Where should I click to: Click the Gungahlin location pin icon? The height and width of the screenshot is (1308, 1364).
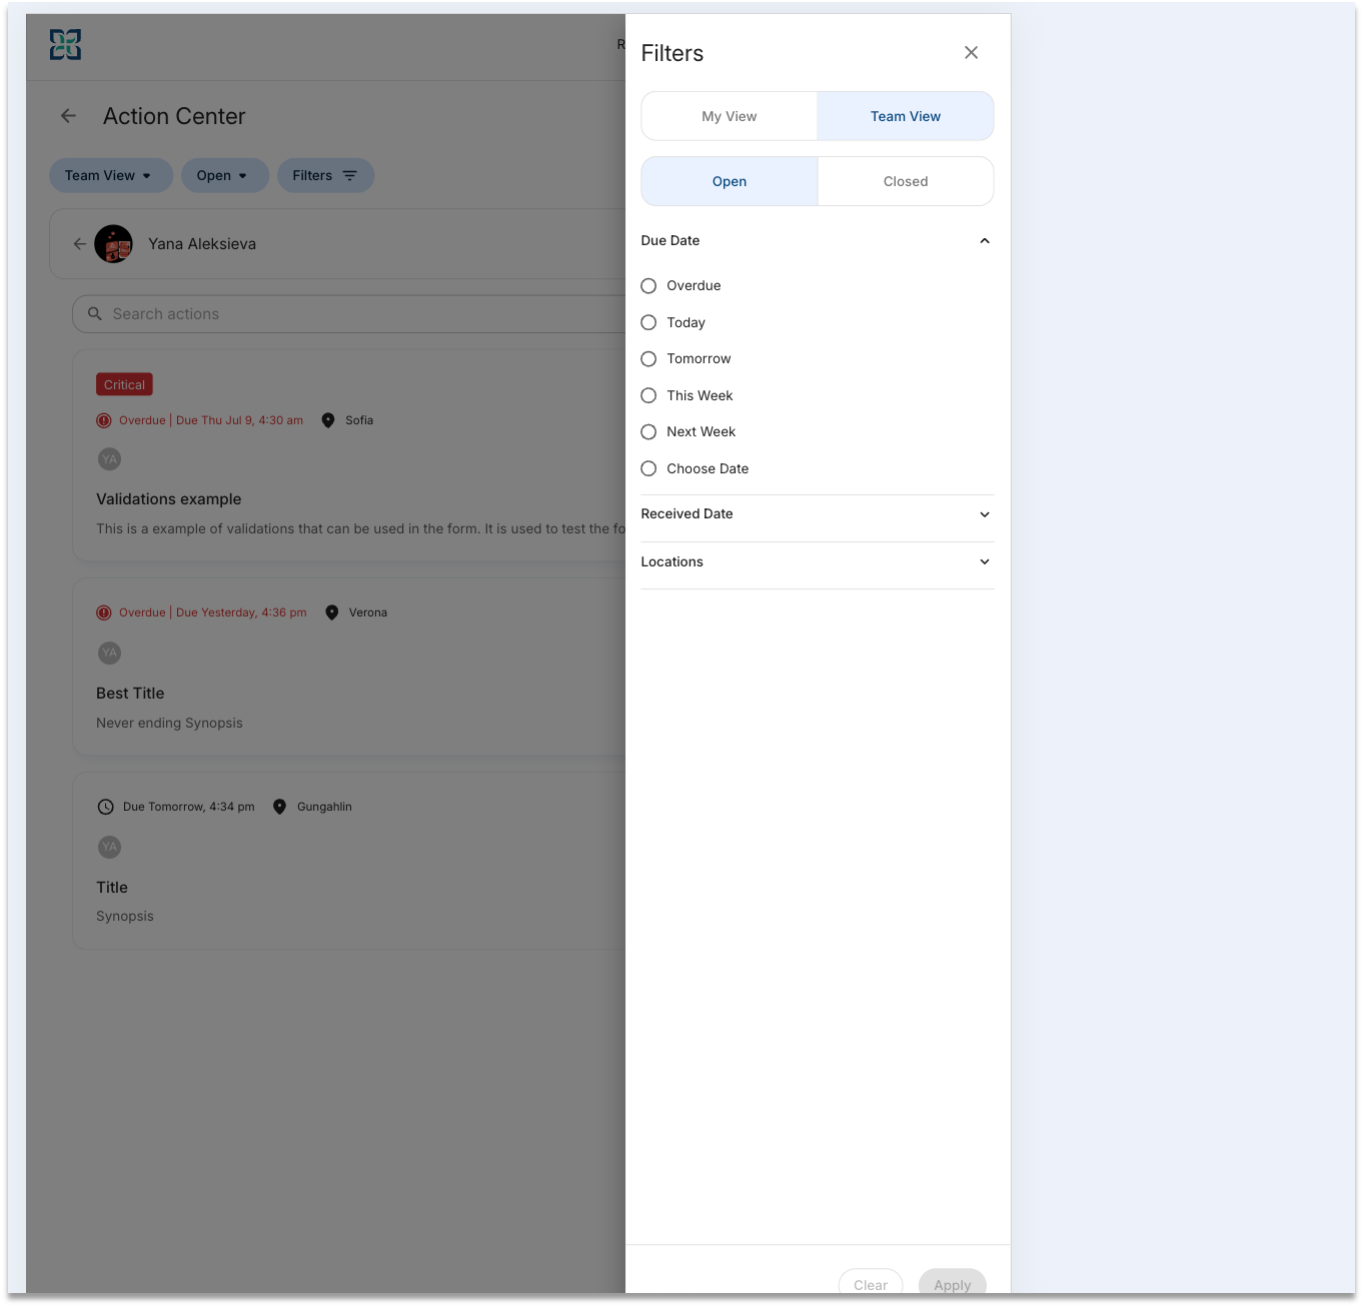click(280, 807)
